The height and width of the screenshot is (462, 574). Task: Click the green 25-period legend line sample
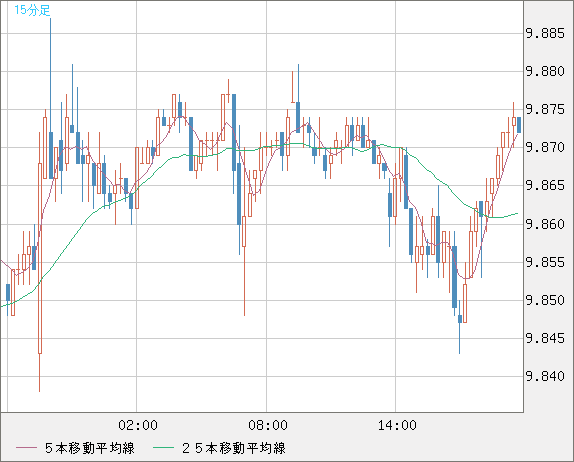(163, 448)
